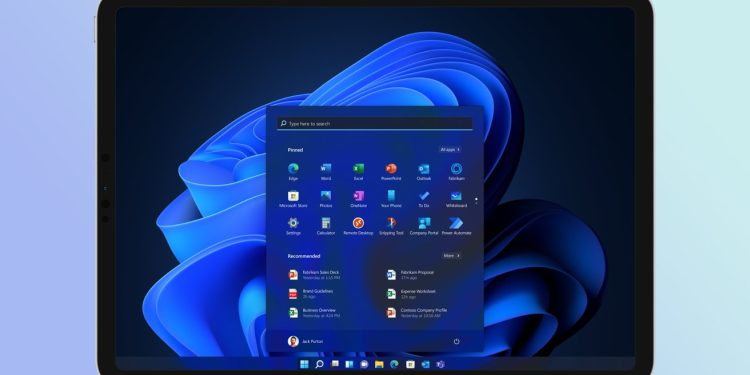Open the Expense Worksheet file

point(411,294)
